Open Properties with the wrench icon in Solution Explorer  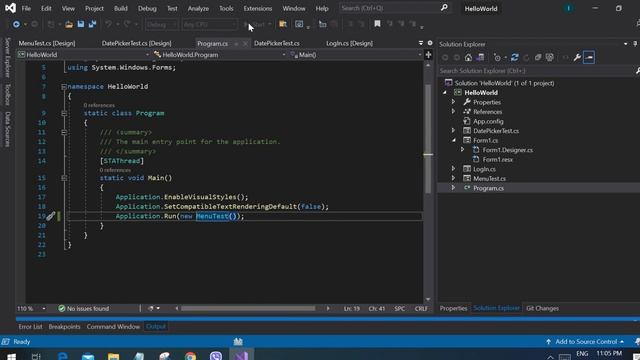point(577,58)
